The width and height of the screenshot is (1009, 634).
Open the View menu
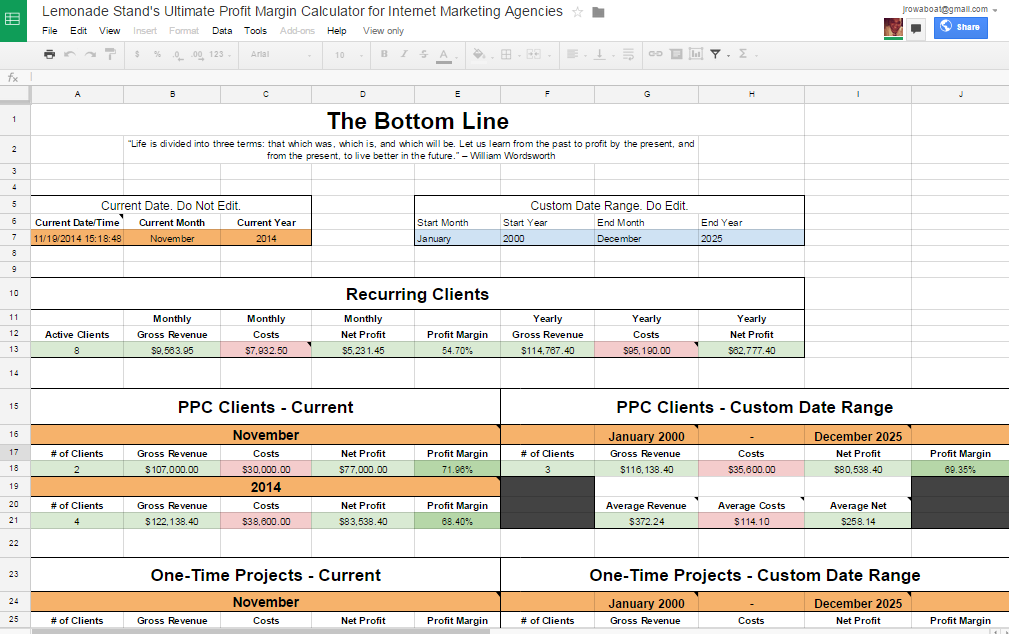coord(109,31)
